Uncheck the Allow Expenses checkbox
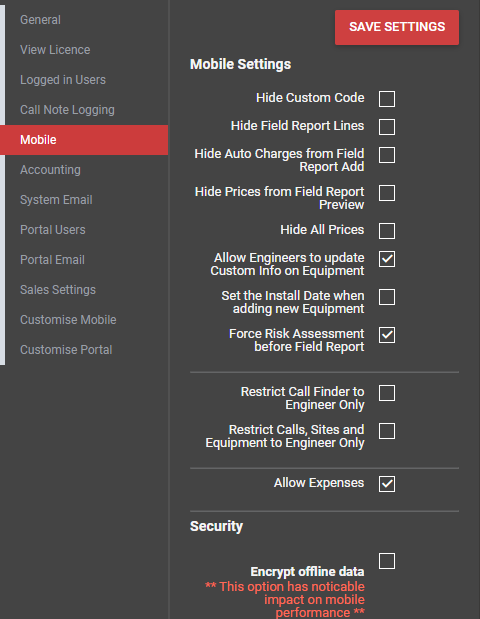The image size is (480, 619). pyautogui.click(x=387, y=484)
